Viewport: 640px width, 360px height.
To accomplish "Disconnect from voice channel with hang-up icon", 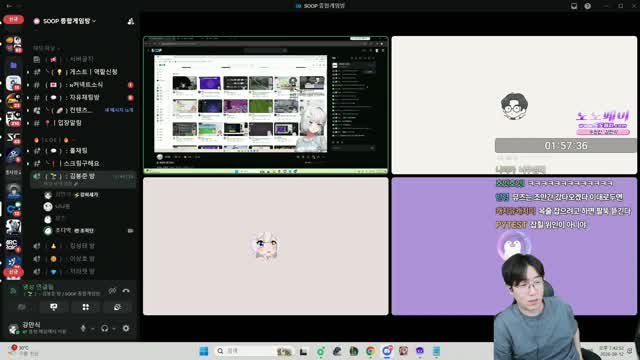I will click(126, 291).
